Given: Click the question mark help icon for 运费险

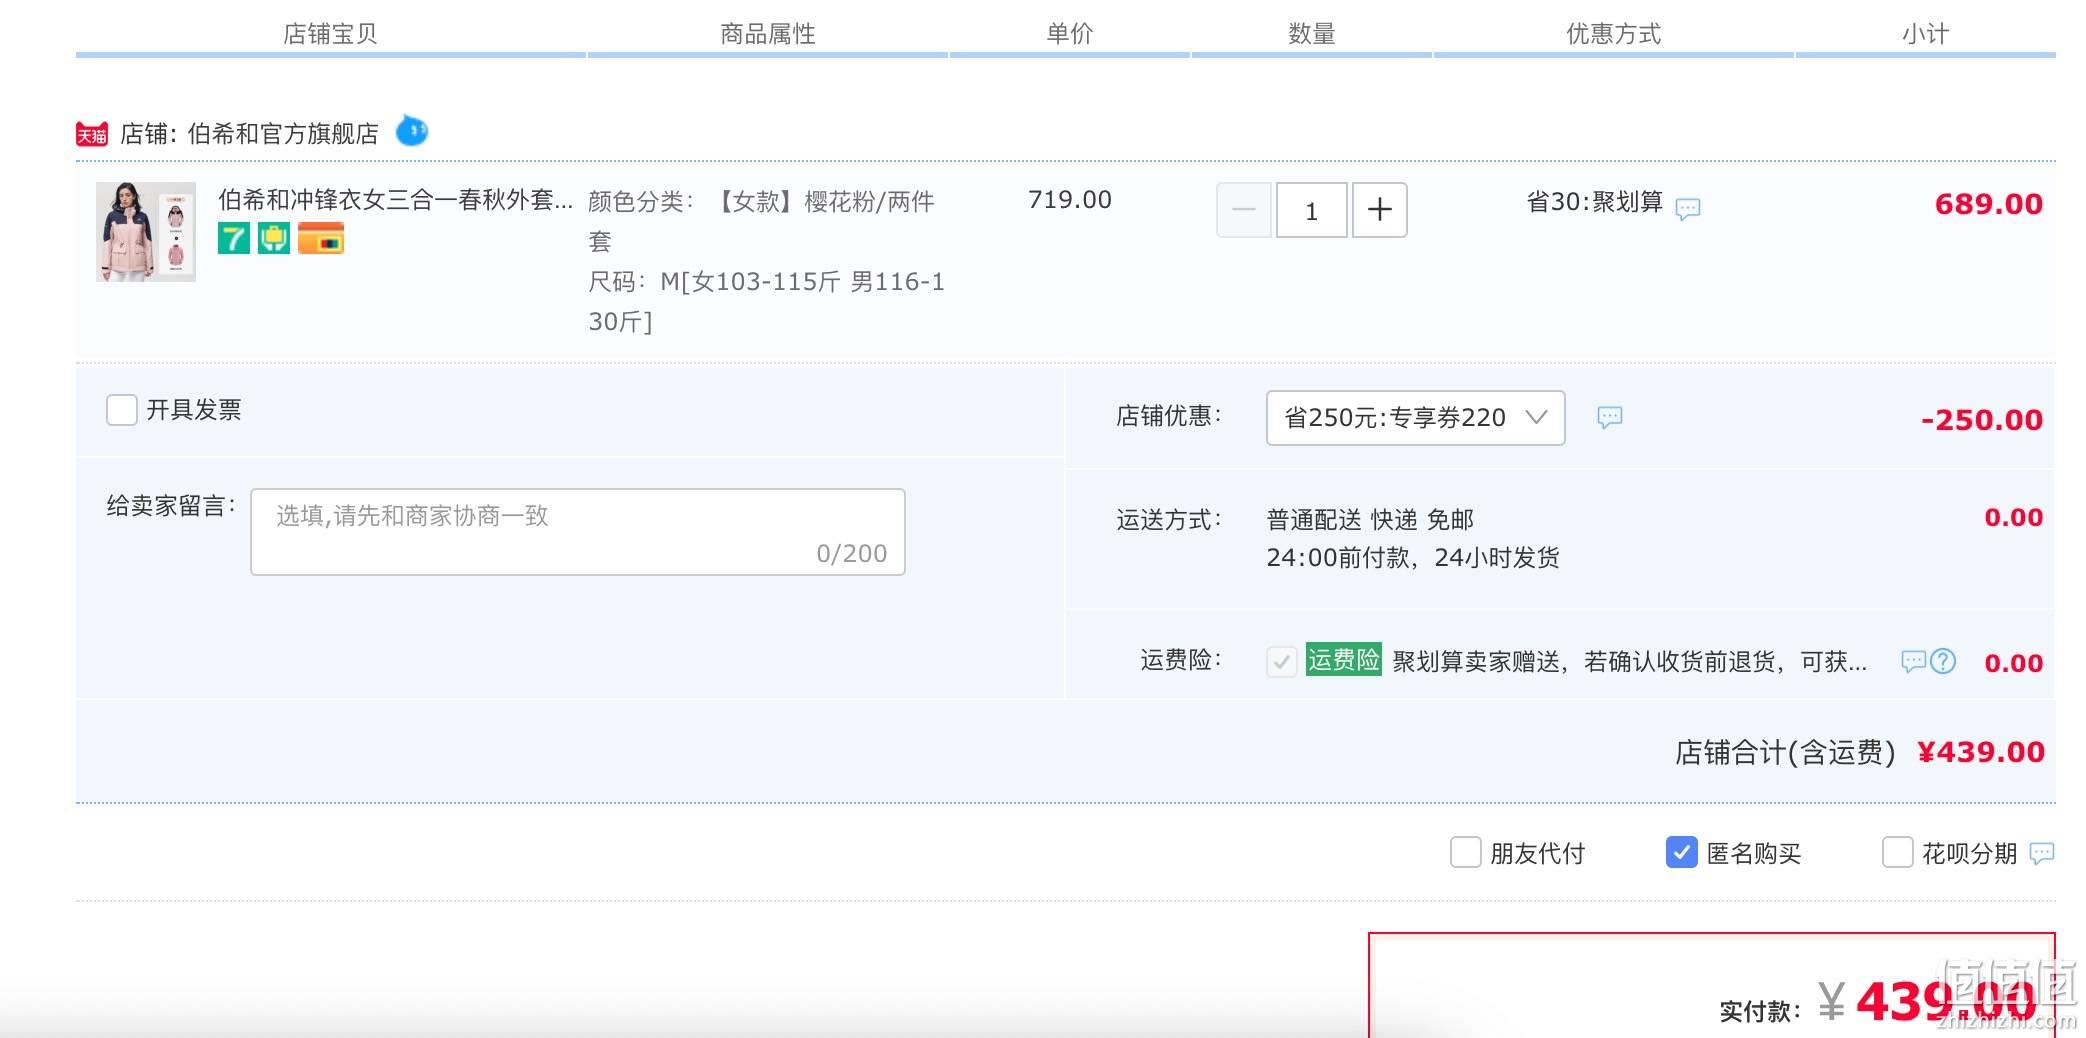Looking at the screenshot, I should click(1943, 661).
